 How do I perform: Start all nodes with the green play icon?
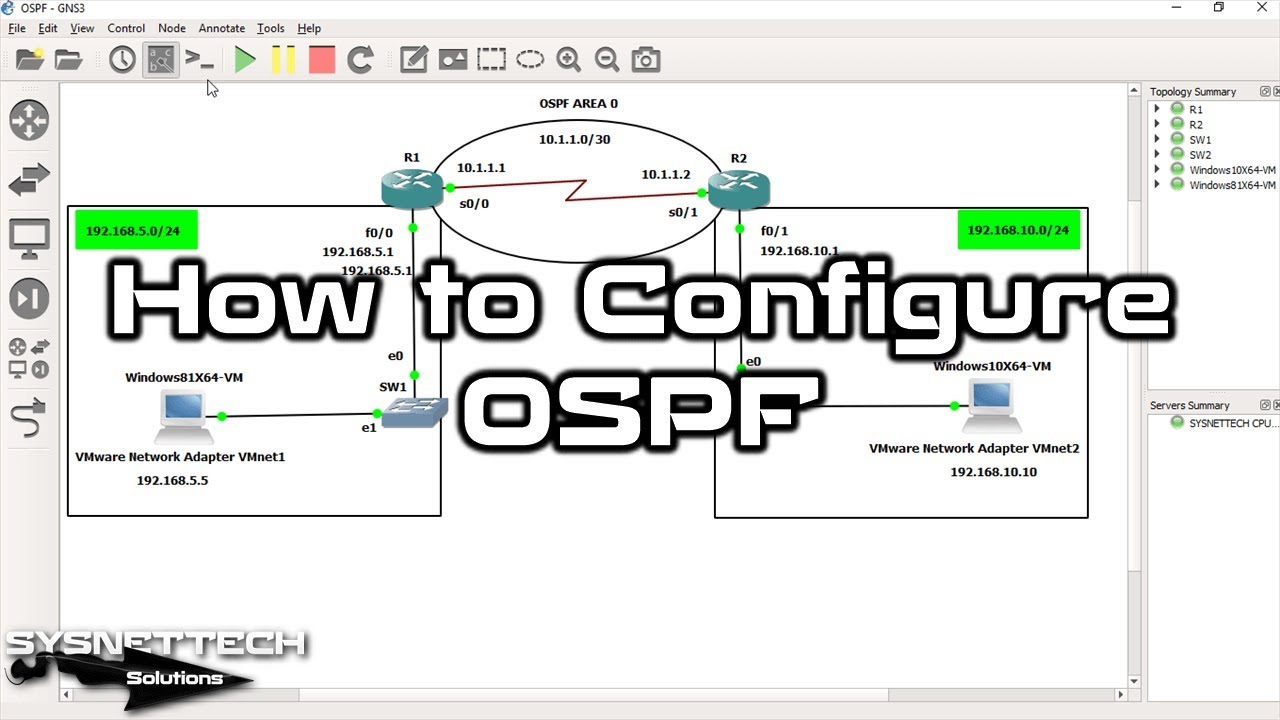[245, 60]
